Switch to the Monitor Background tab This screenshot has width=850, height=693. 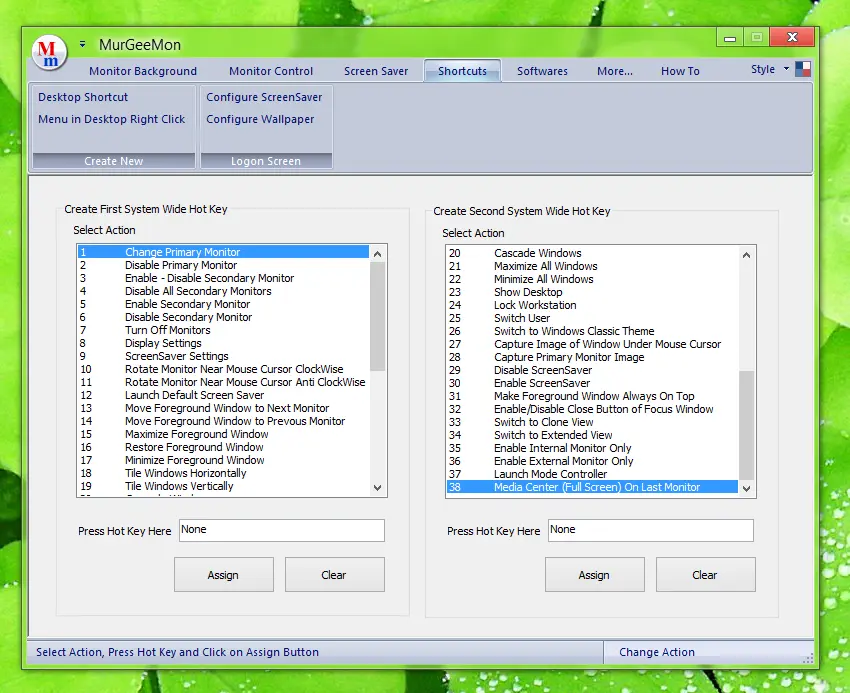[143, 71]
